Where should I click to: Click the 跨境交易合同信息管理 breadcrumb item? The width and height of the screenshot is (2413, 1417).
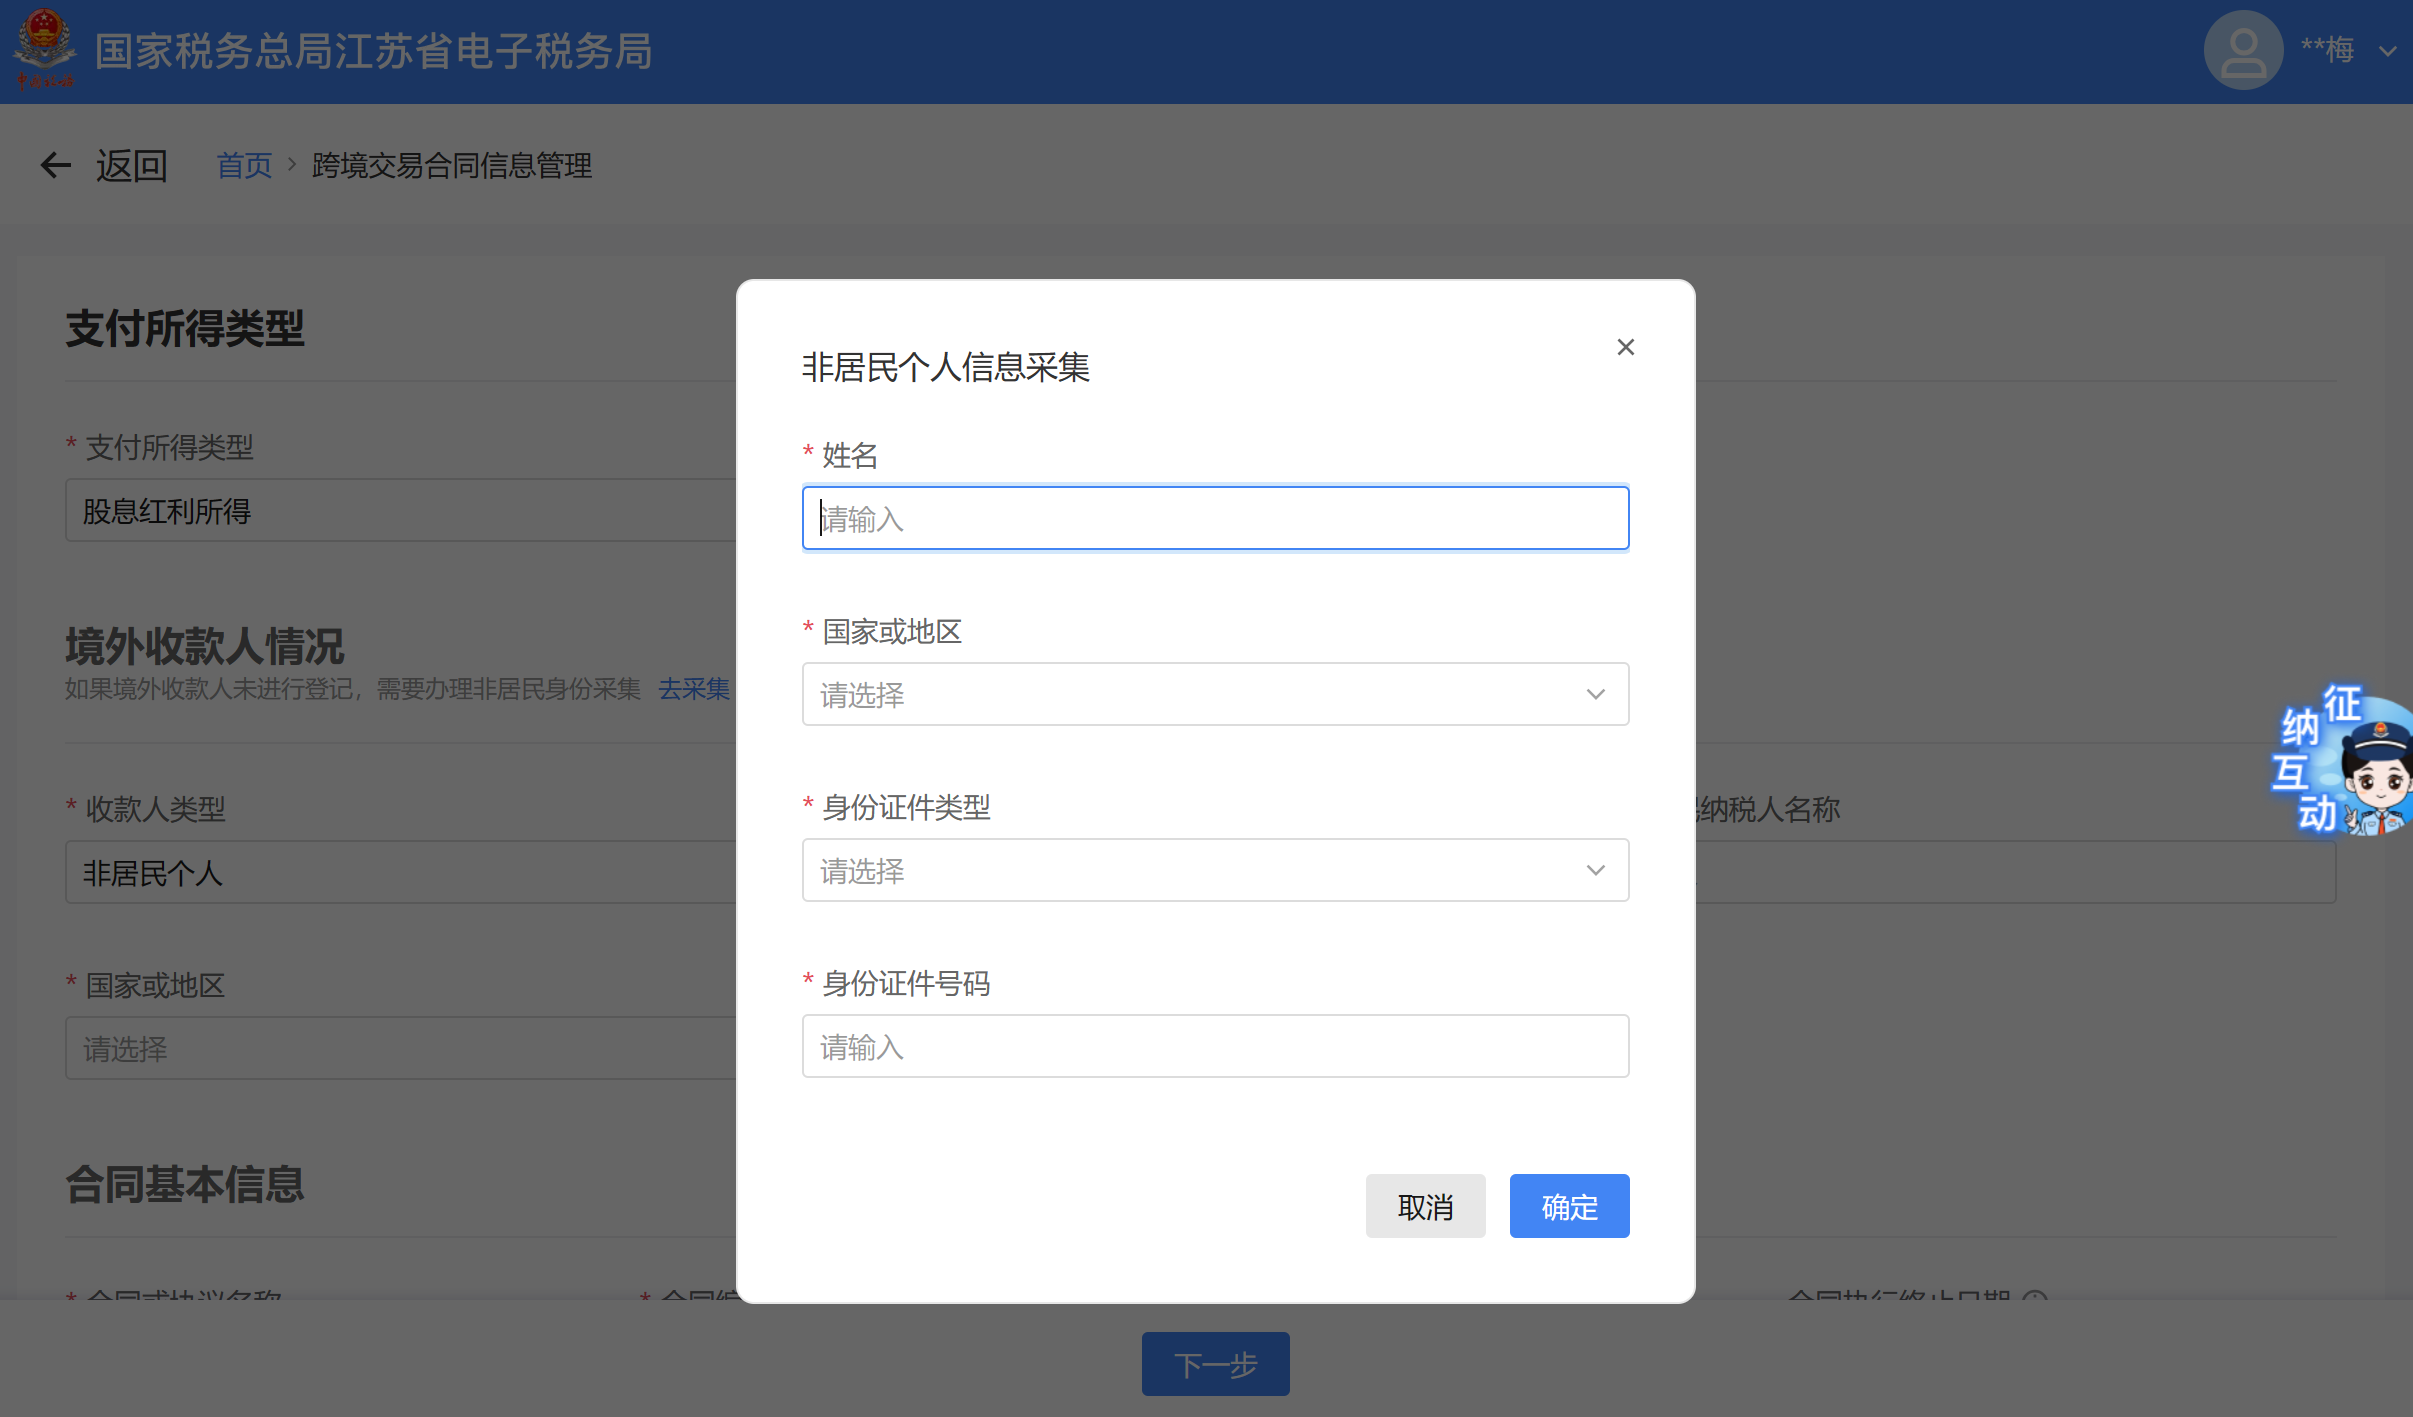[452, 165]
